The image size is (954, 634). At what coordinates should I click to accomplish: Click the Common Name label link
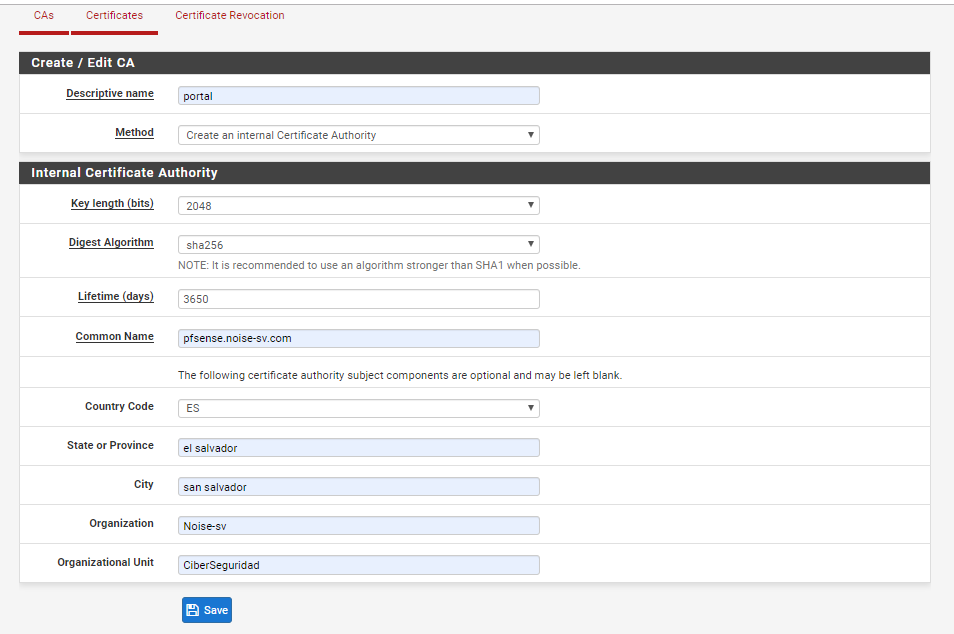point(114,336)
